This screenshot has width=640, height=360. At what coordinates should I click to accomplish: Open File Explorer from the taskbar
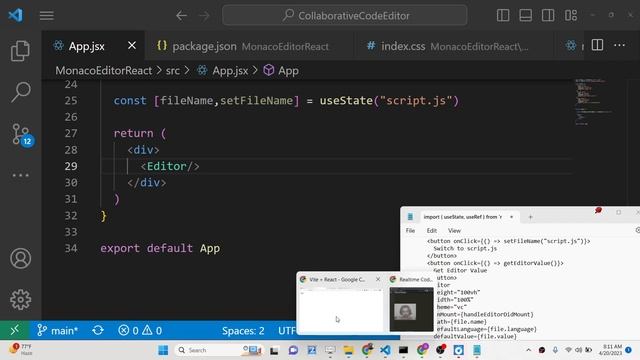(348, 350)
